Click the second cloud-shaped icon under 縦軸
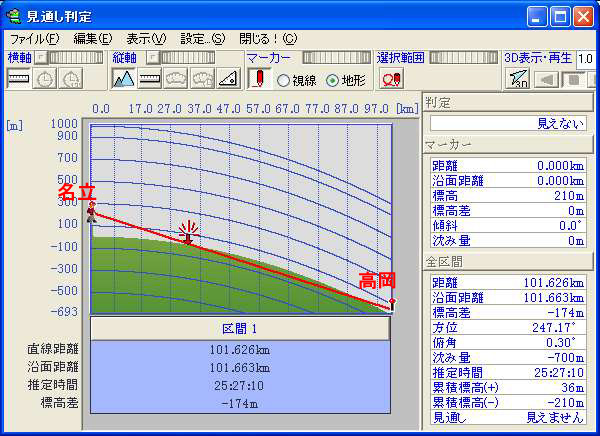Viewport: 600px width, 436px height. click(x=202, y=79)
